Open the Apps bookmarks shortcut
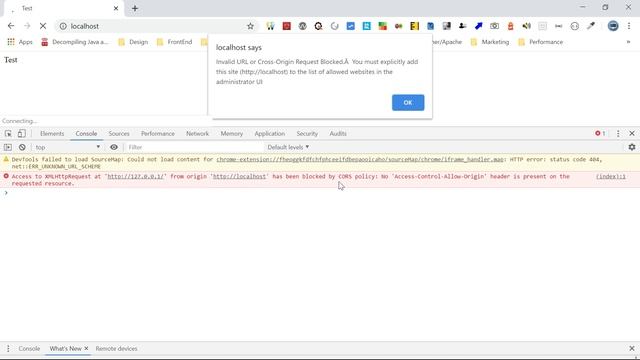The height and width of the screenshot is (360, 640). coord(20,42)
